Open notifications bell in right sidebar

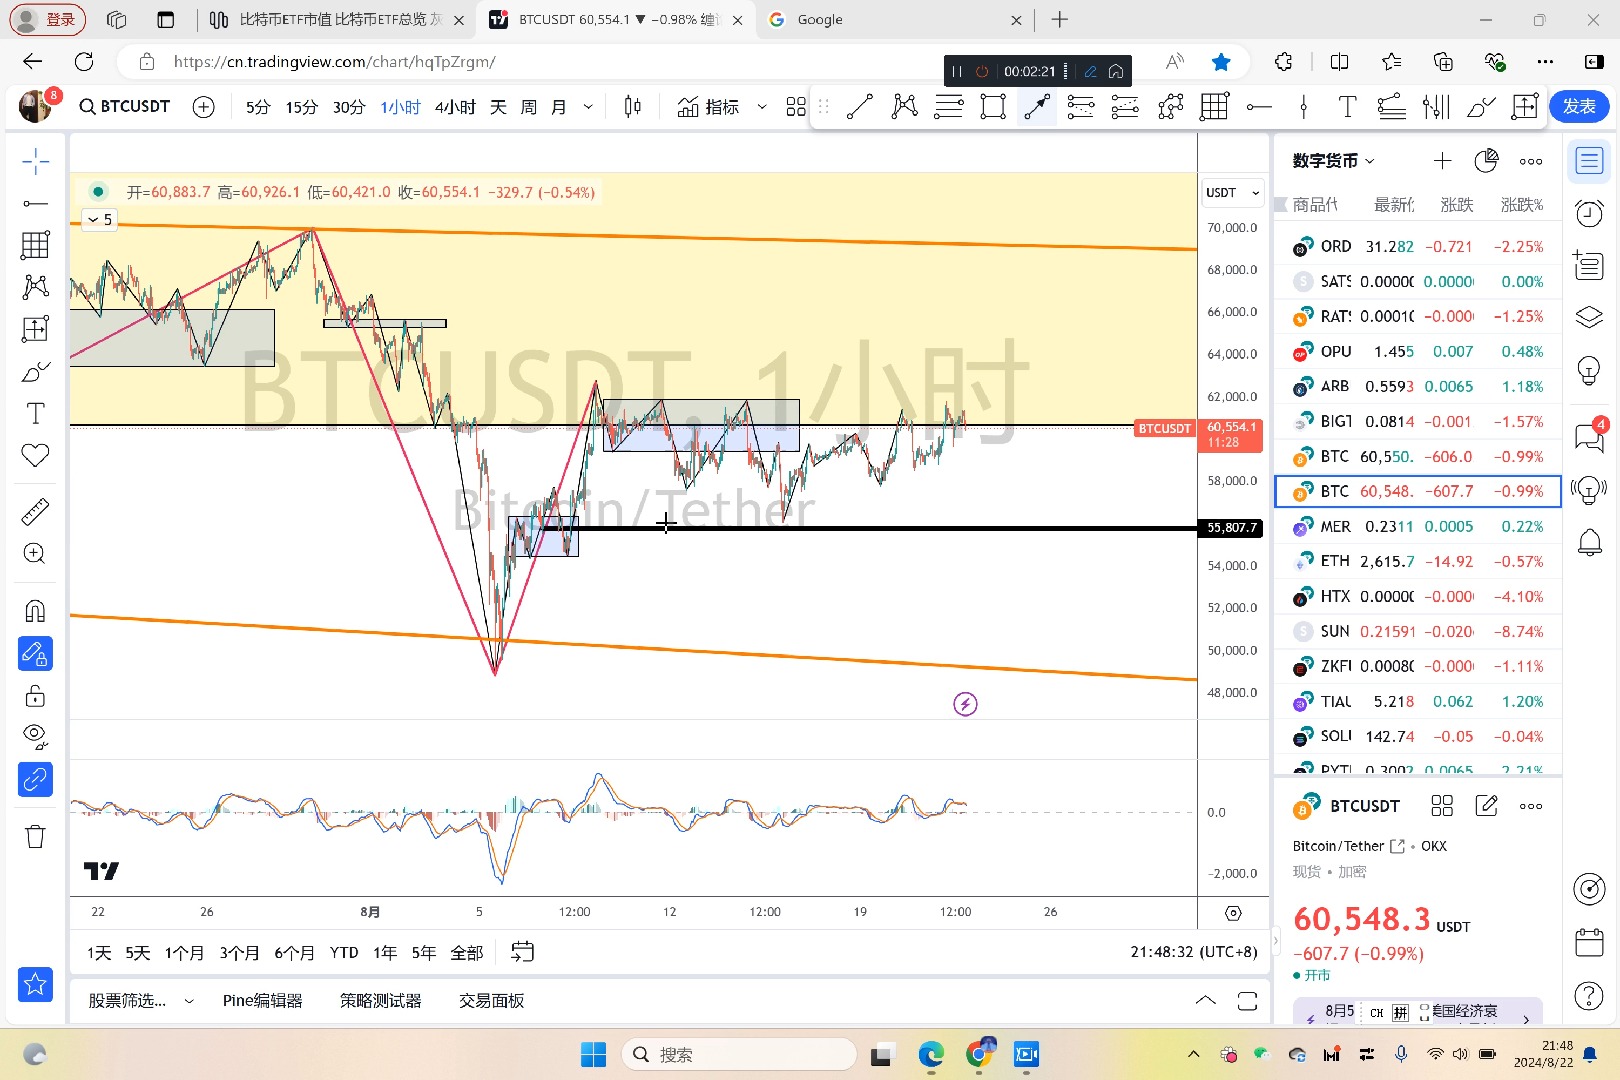[1589, 542]
